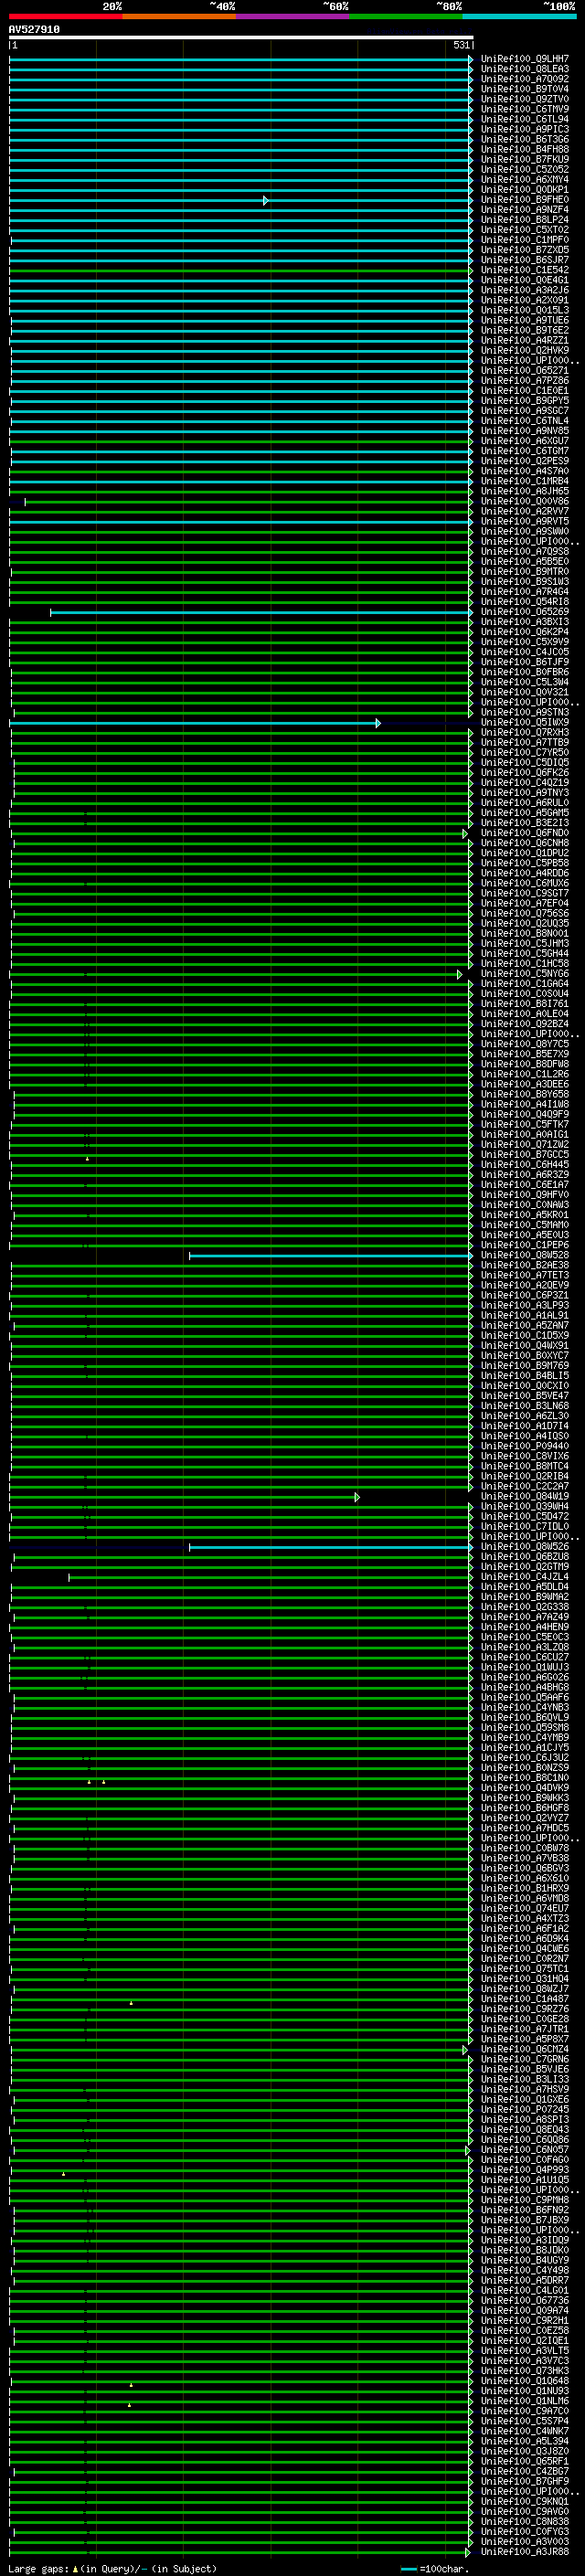Open hit UniRef100_Q8LEA3

[525, 69]
